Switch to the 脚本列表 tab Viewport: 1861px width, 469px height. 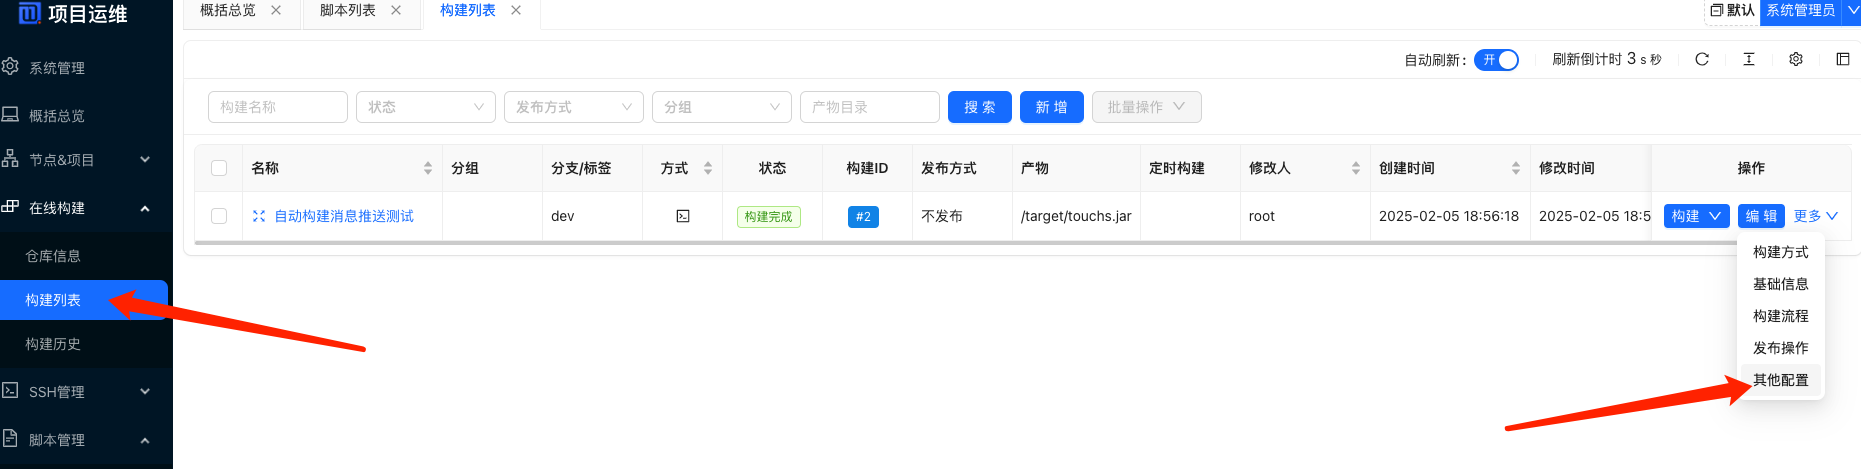347,11
